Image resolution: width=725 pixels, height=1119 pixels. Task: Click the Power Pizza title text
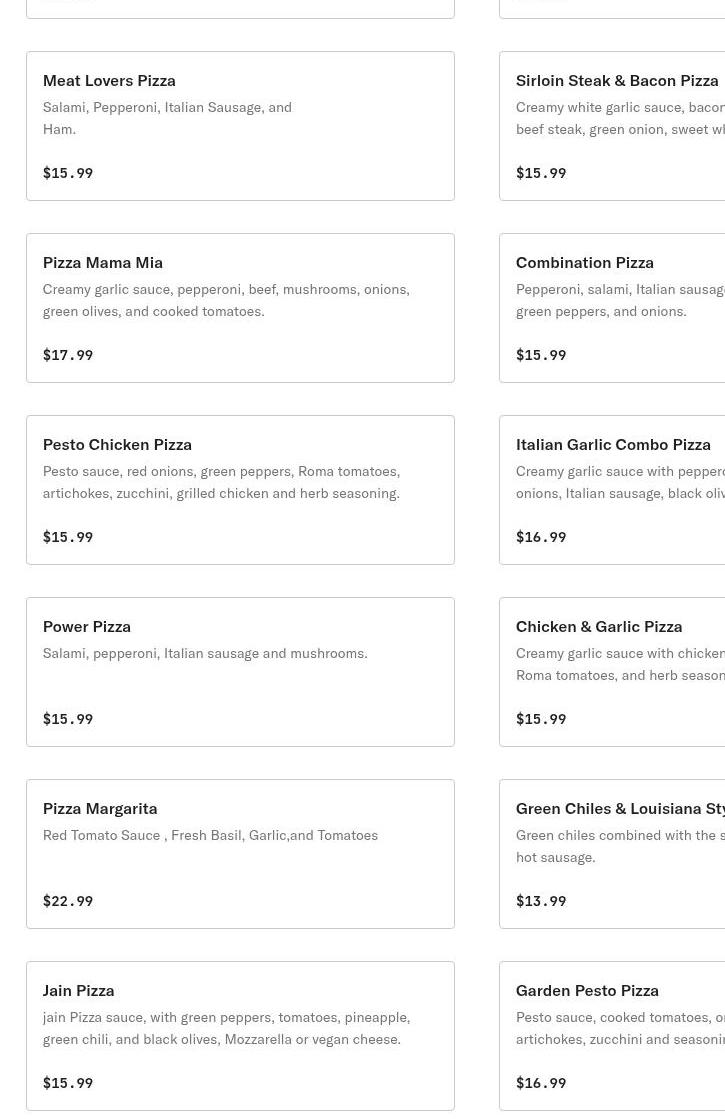(87, 626)
